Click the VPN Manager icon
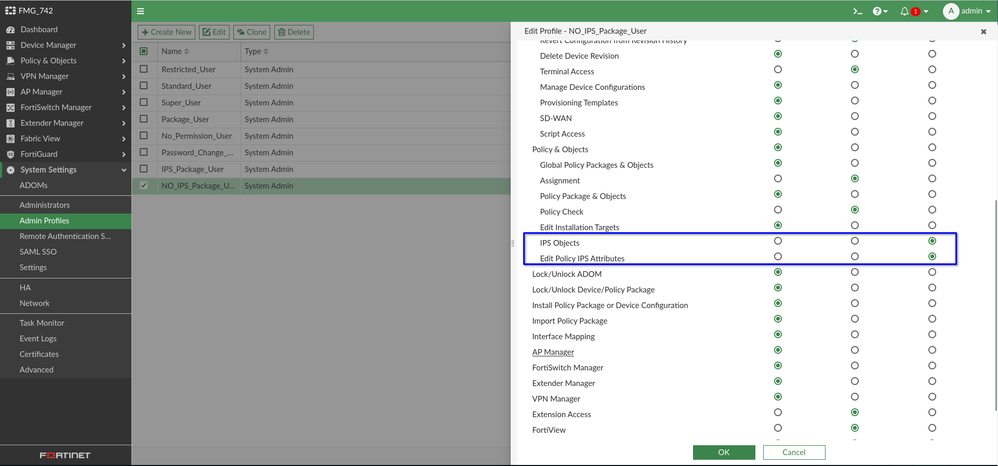The height and width of the screenshot is (466, 998). coord(10,76)
